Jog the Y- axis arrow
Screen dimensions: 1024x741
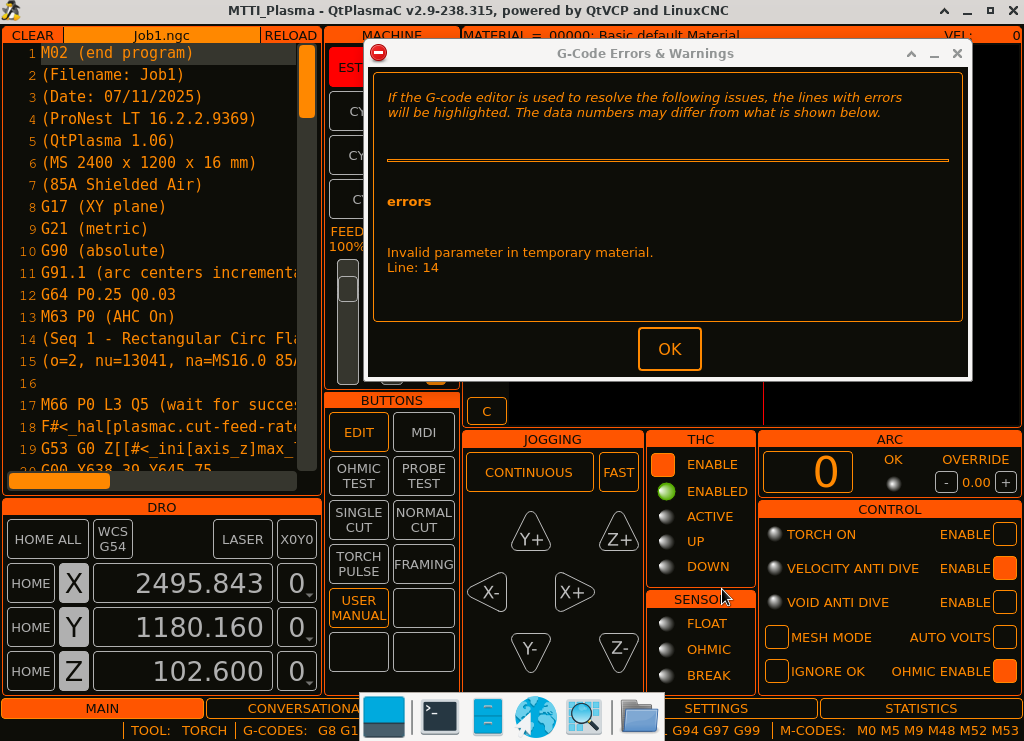(530, 651)
